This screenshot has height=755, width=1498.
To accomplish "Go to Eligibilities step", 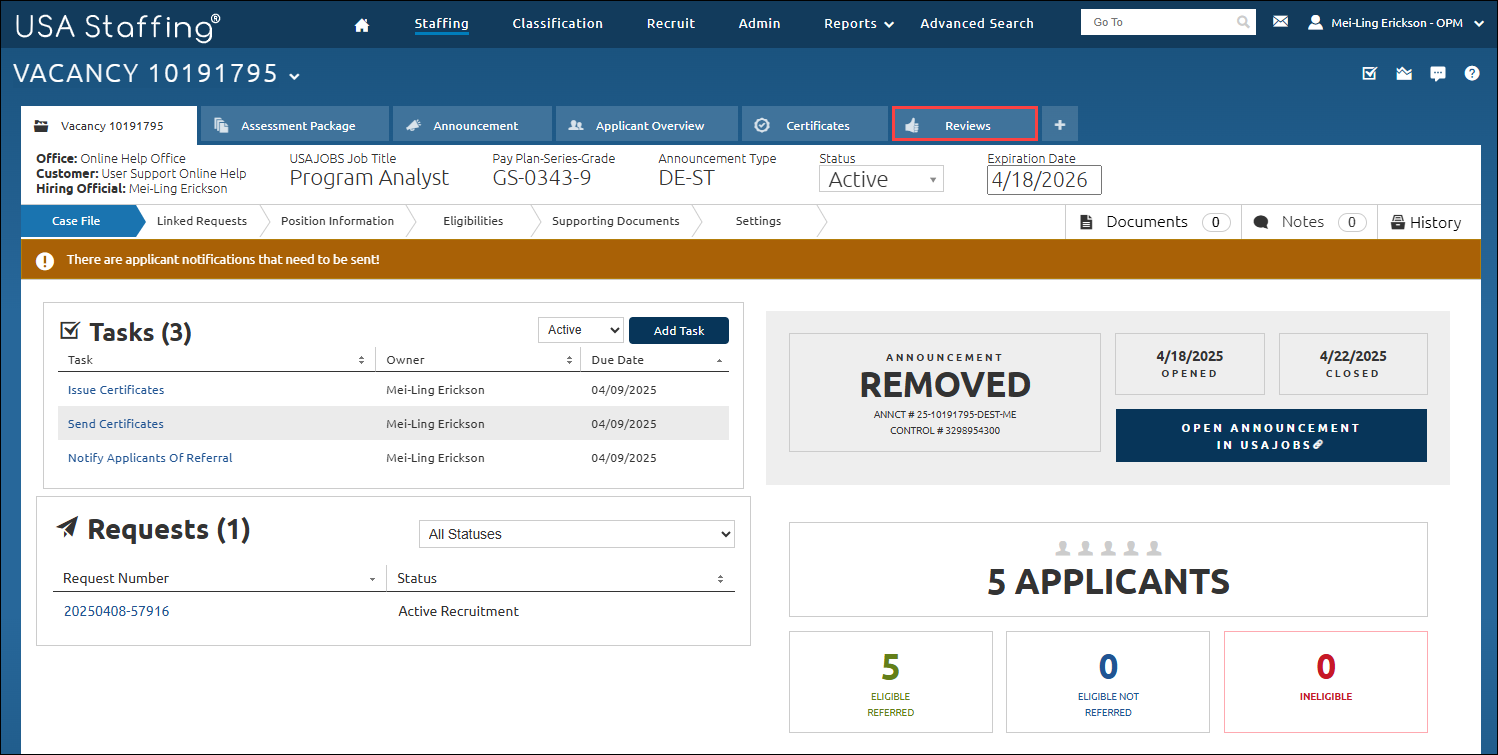I will (x=473, y=221).
